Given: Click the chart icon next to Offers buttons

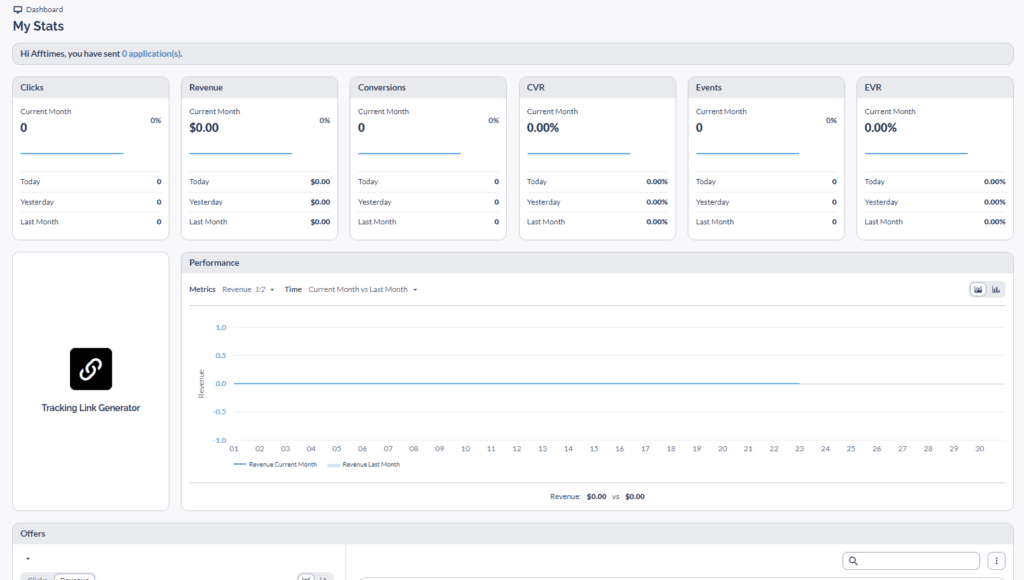Looking at the screenshot, I should tap(307, 578).
